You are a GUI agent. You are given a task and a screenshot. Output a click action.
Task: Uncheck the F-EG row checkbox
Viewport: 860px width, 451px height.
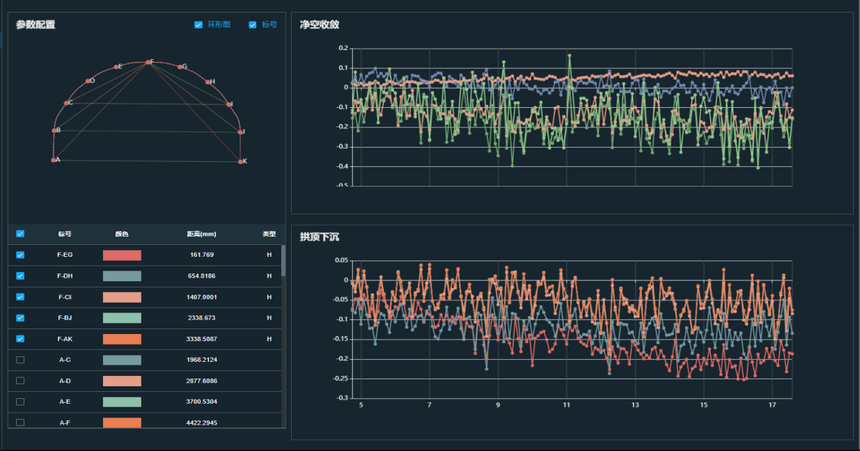click(20, 255)
